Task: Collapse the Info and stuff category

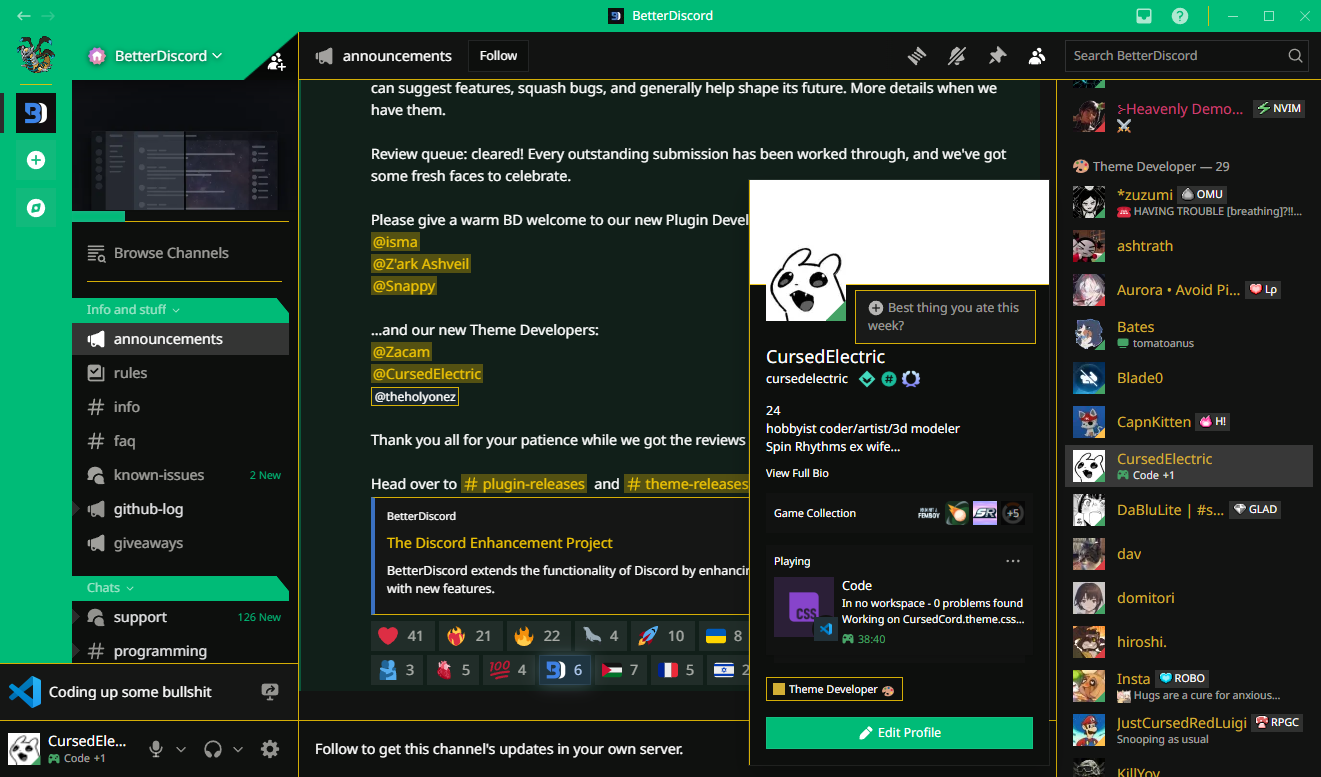Action: click(x=133, y=310)
